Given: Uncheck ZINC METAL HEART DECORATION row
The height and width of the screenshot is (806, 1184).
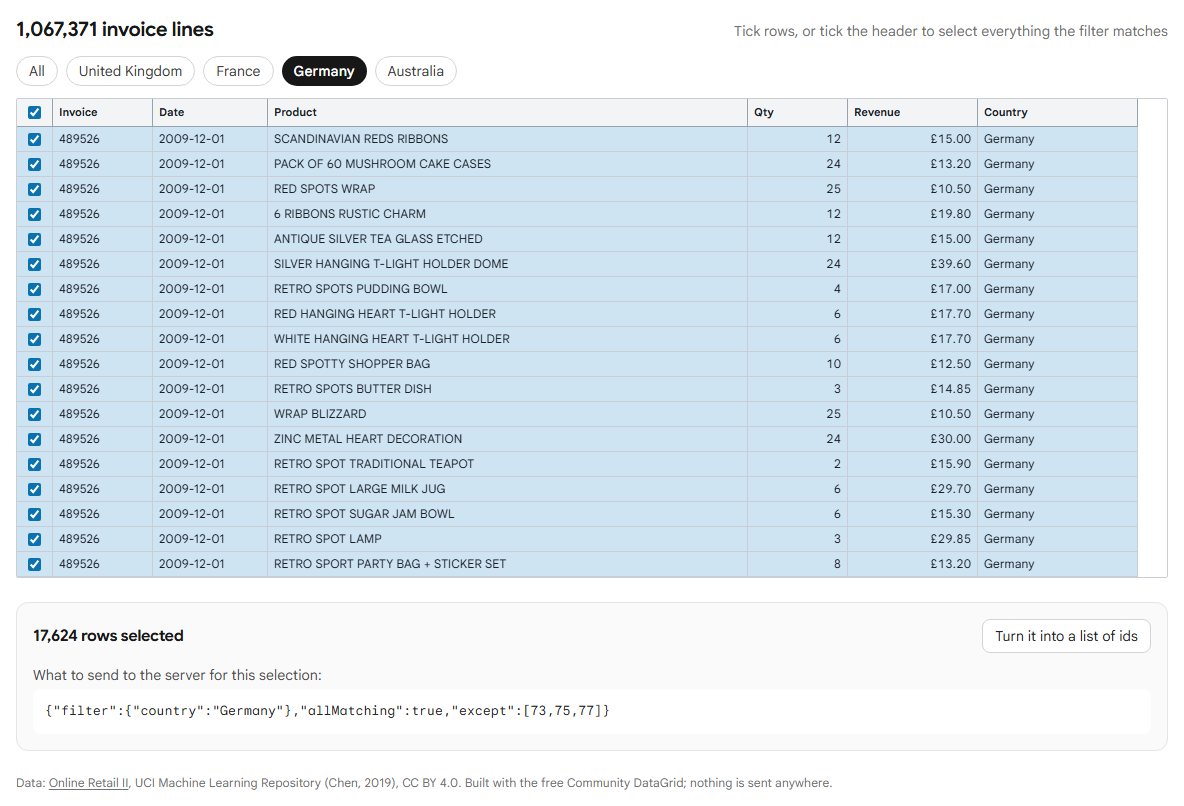Looking at the screenshot, I should pos(34,439).
